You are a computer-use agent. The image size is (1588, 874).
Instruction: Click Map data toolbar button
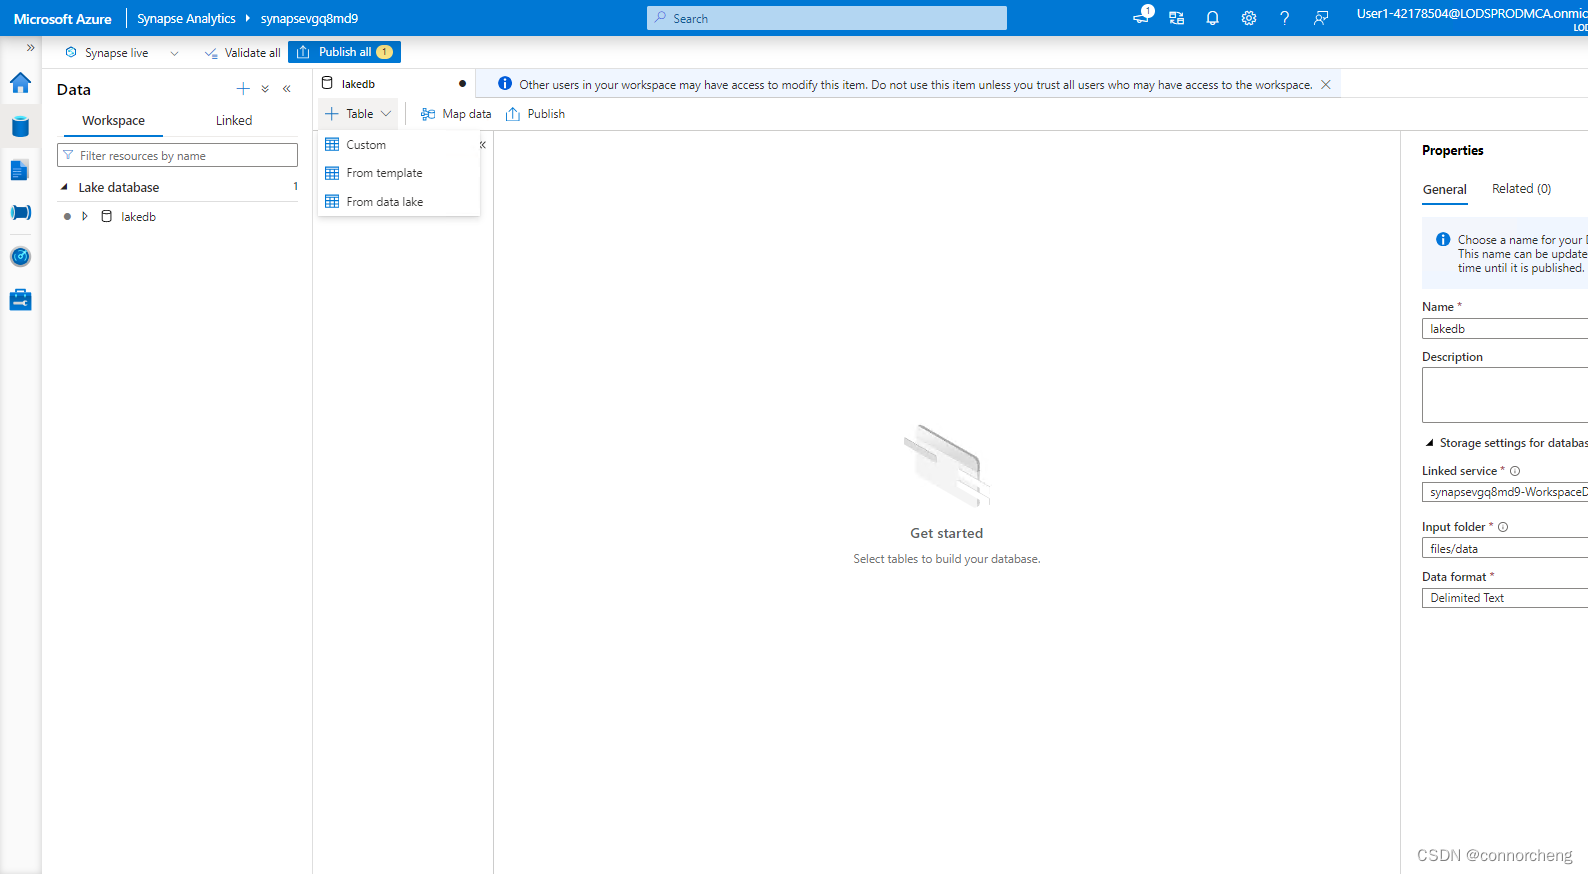pyautogui.click(x=456, y=114)
